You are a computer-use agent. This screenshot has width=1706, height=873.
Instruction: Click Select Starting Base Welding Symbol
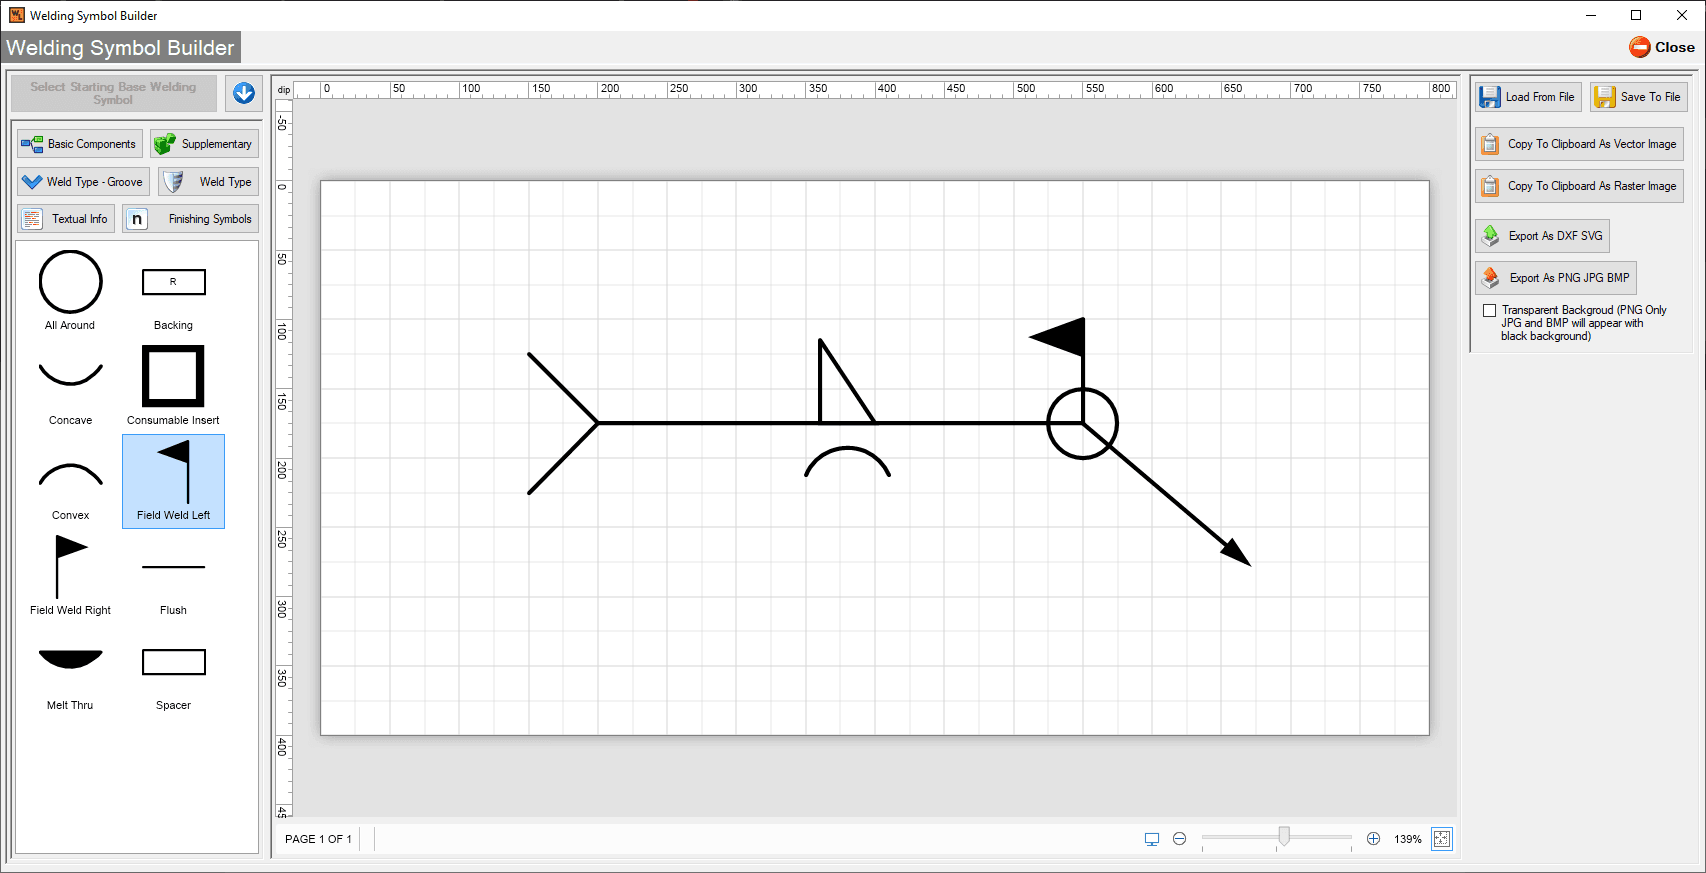(x=114, y=93)
